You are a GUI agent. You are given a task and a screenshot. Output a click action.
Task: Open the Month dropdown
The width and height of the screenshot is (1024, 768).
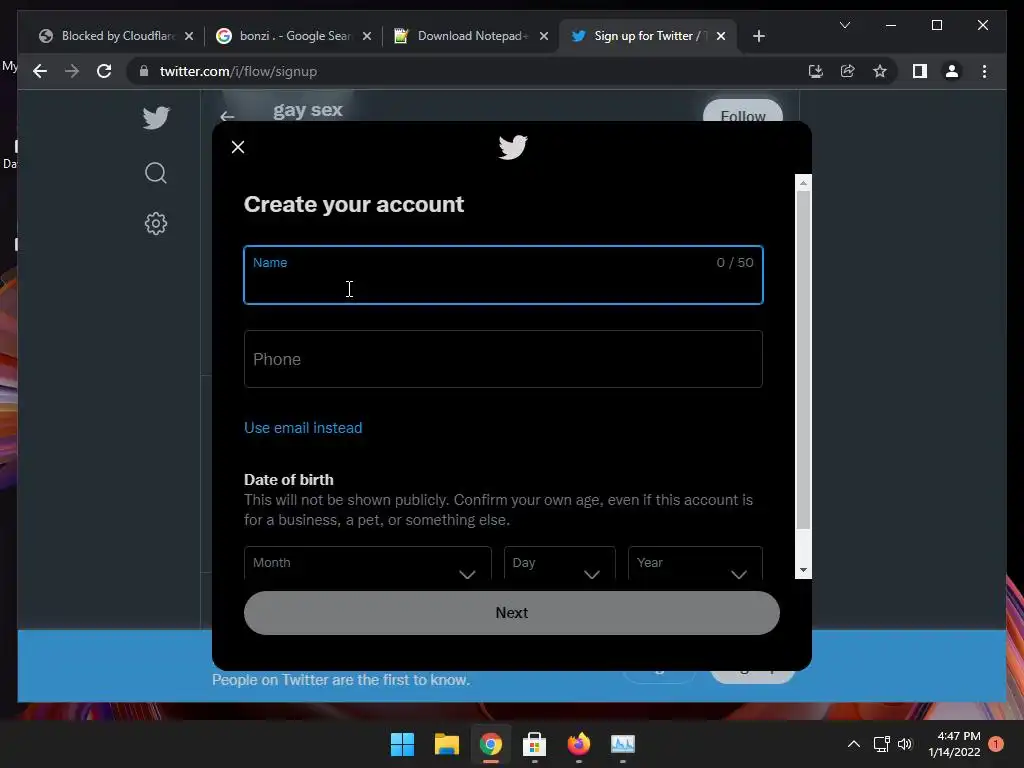pyautogui.click(x=368, y=563)
